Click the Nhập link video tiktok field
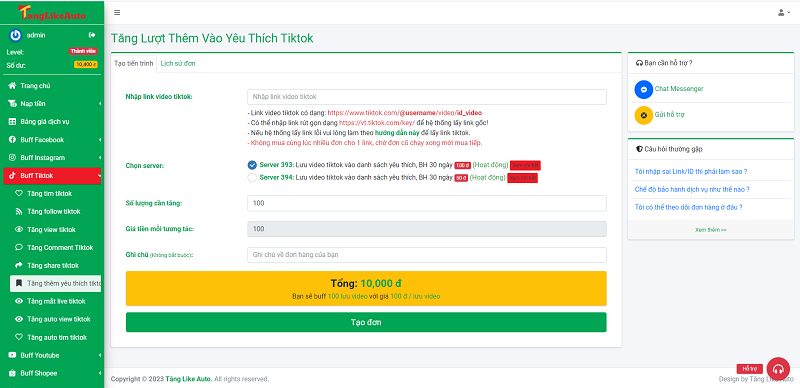Screen dimensions: 800x388 (x=427, y=96)
